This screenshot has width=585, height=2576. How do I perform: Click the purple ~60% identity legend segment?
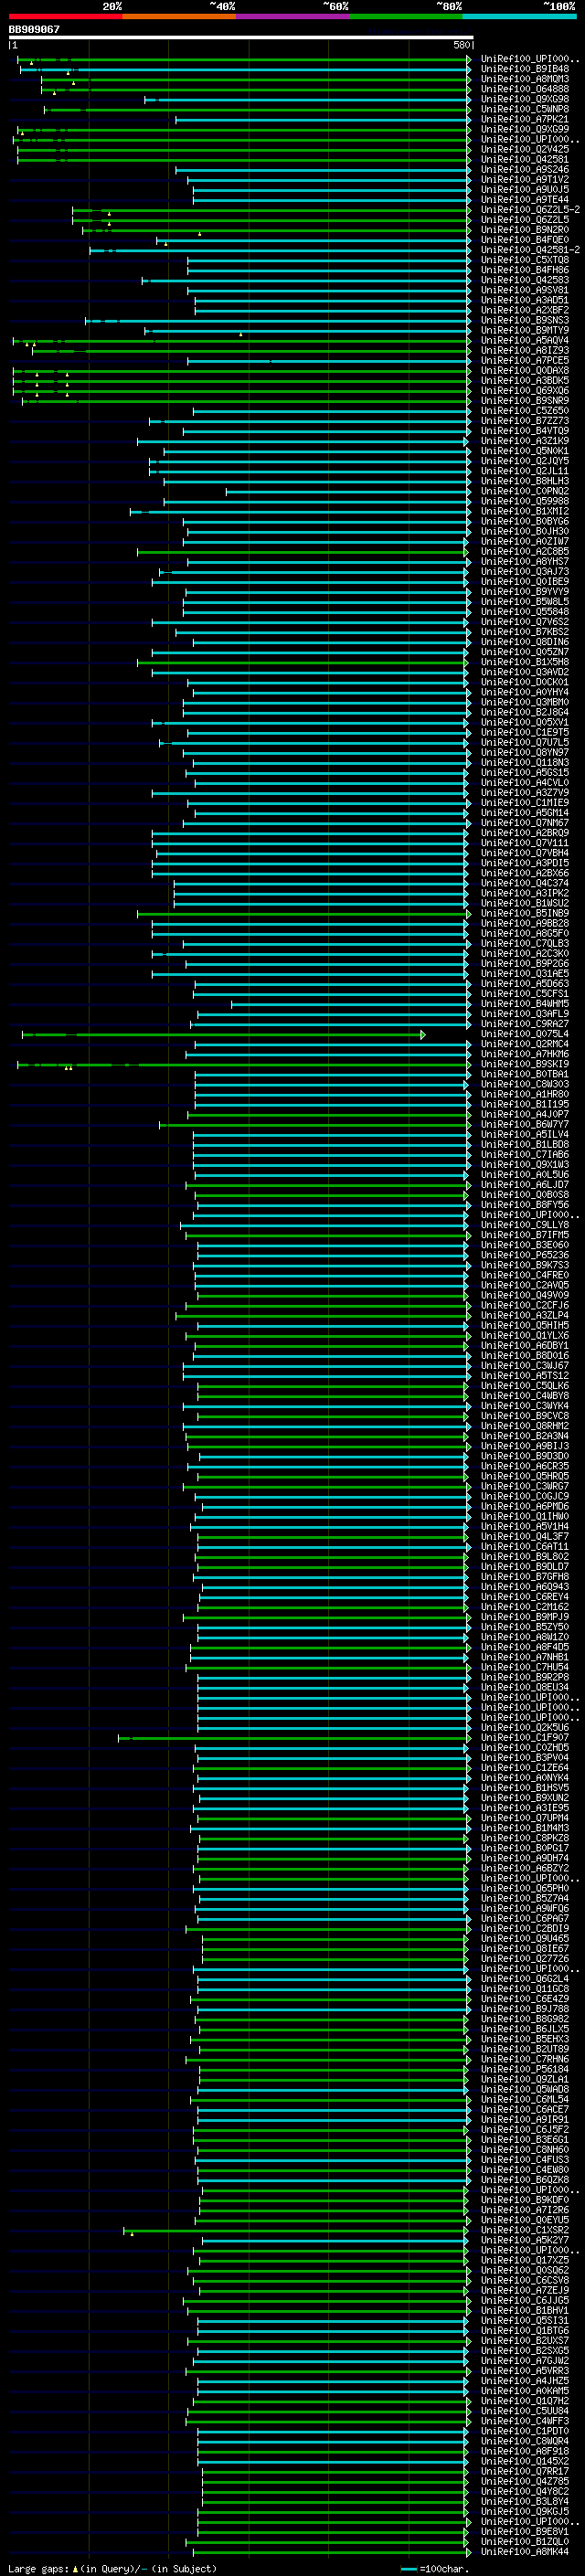pyautogui.click(x=293, y=16)
